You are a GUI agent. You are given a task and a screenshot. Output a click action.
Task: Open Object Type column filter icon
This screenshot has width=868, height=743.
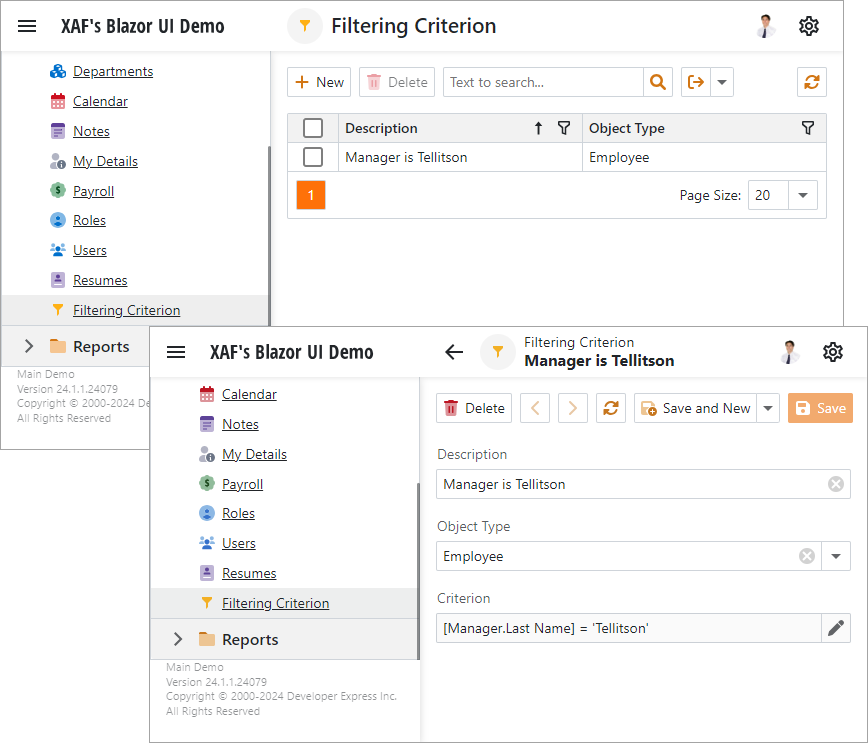click(808, 128)
